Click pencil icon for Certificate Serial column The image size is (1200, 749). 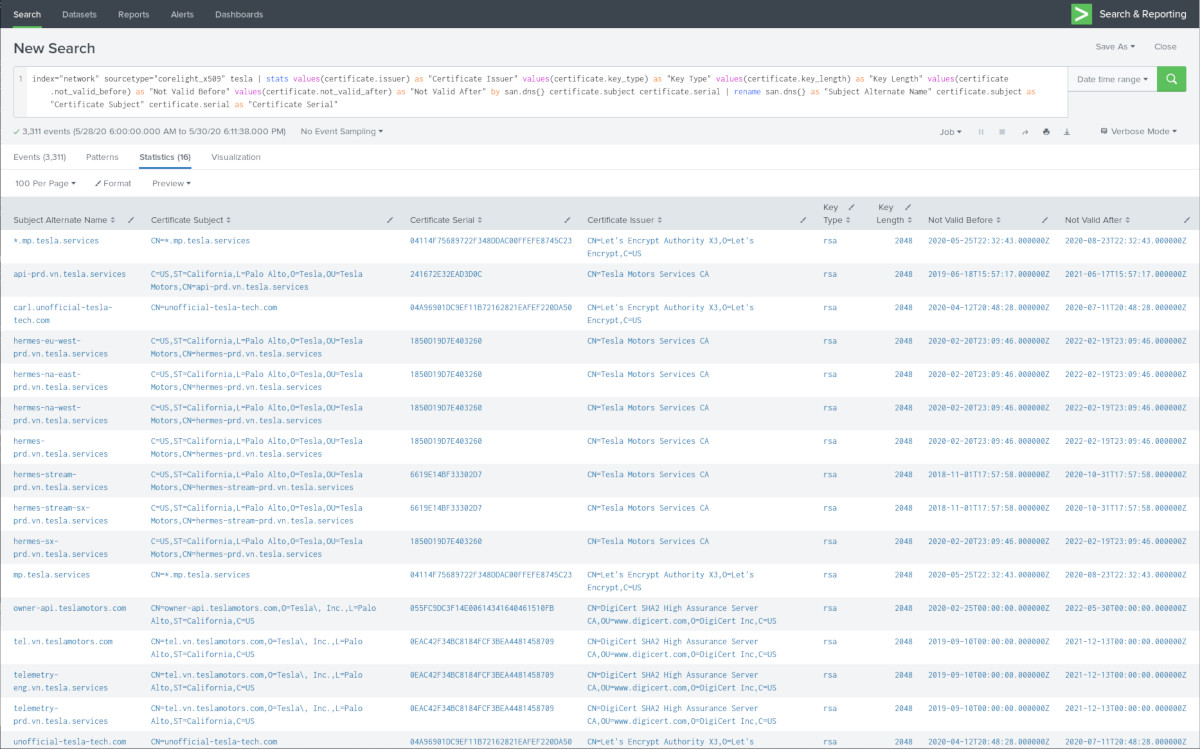(567, 220)
